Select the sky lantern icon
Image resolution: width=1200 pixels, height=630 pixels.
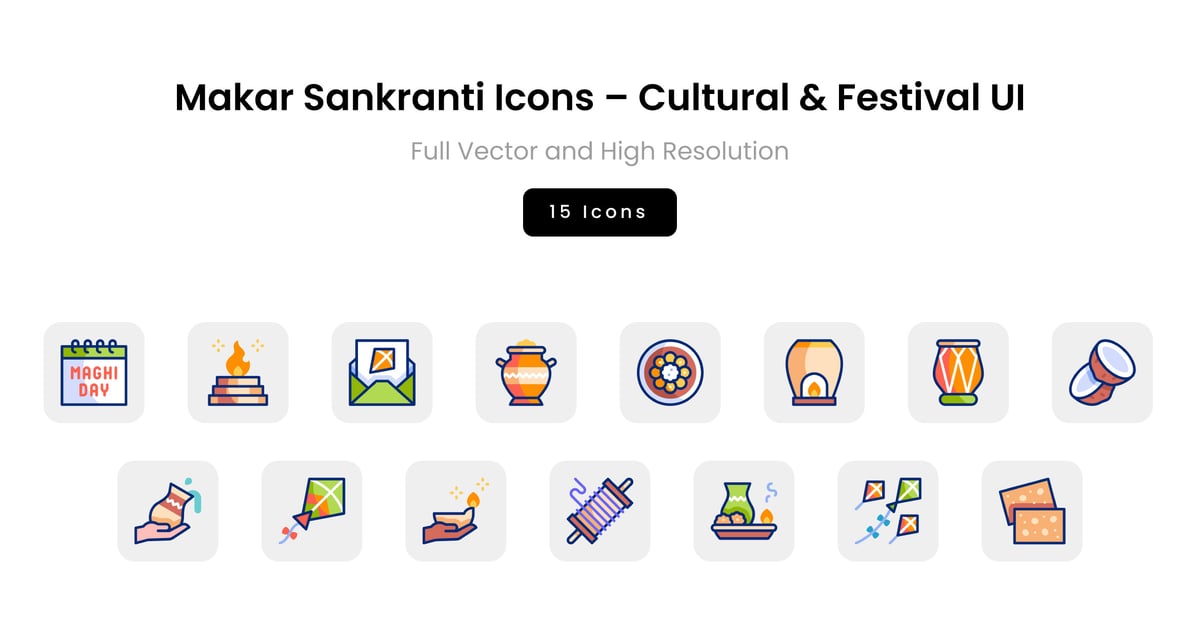pos(814,372)
